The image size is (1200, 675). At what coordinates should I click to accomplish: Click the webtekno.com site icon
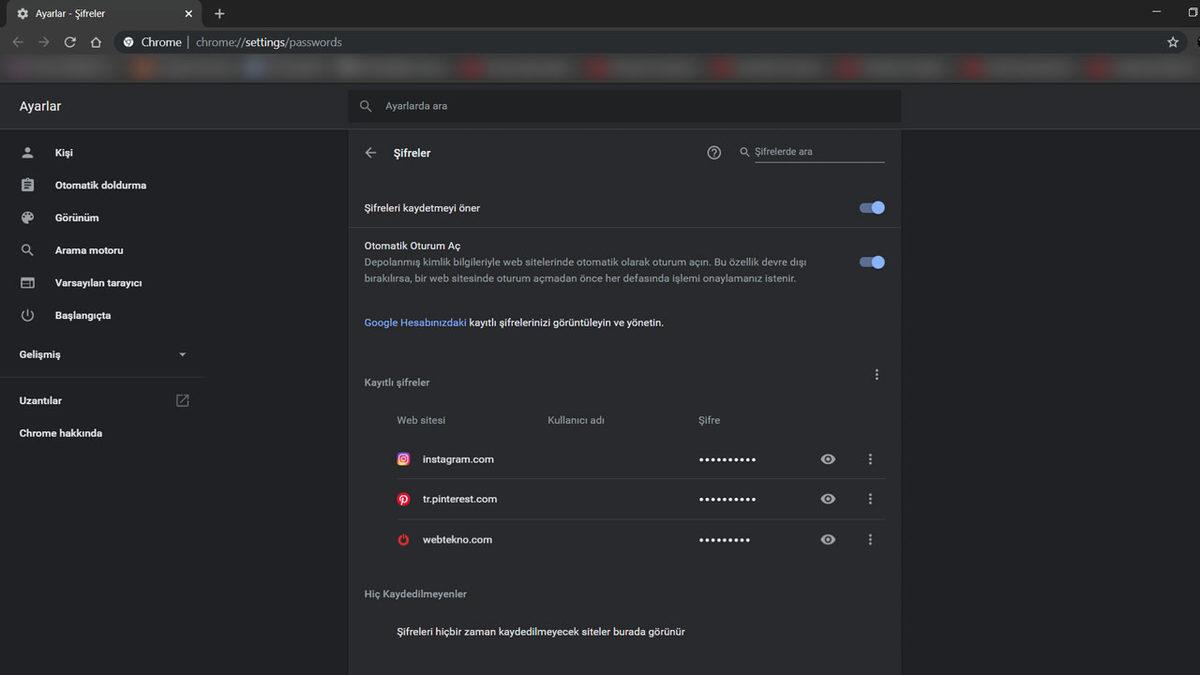[x=403, y=539]
